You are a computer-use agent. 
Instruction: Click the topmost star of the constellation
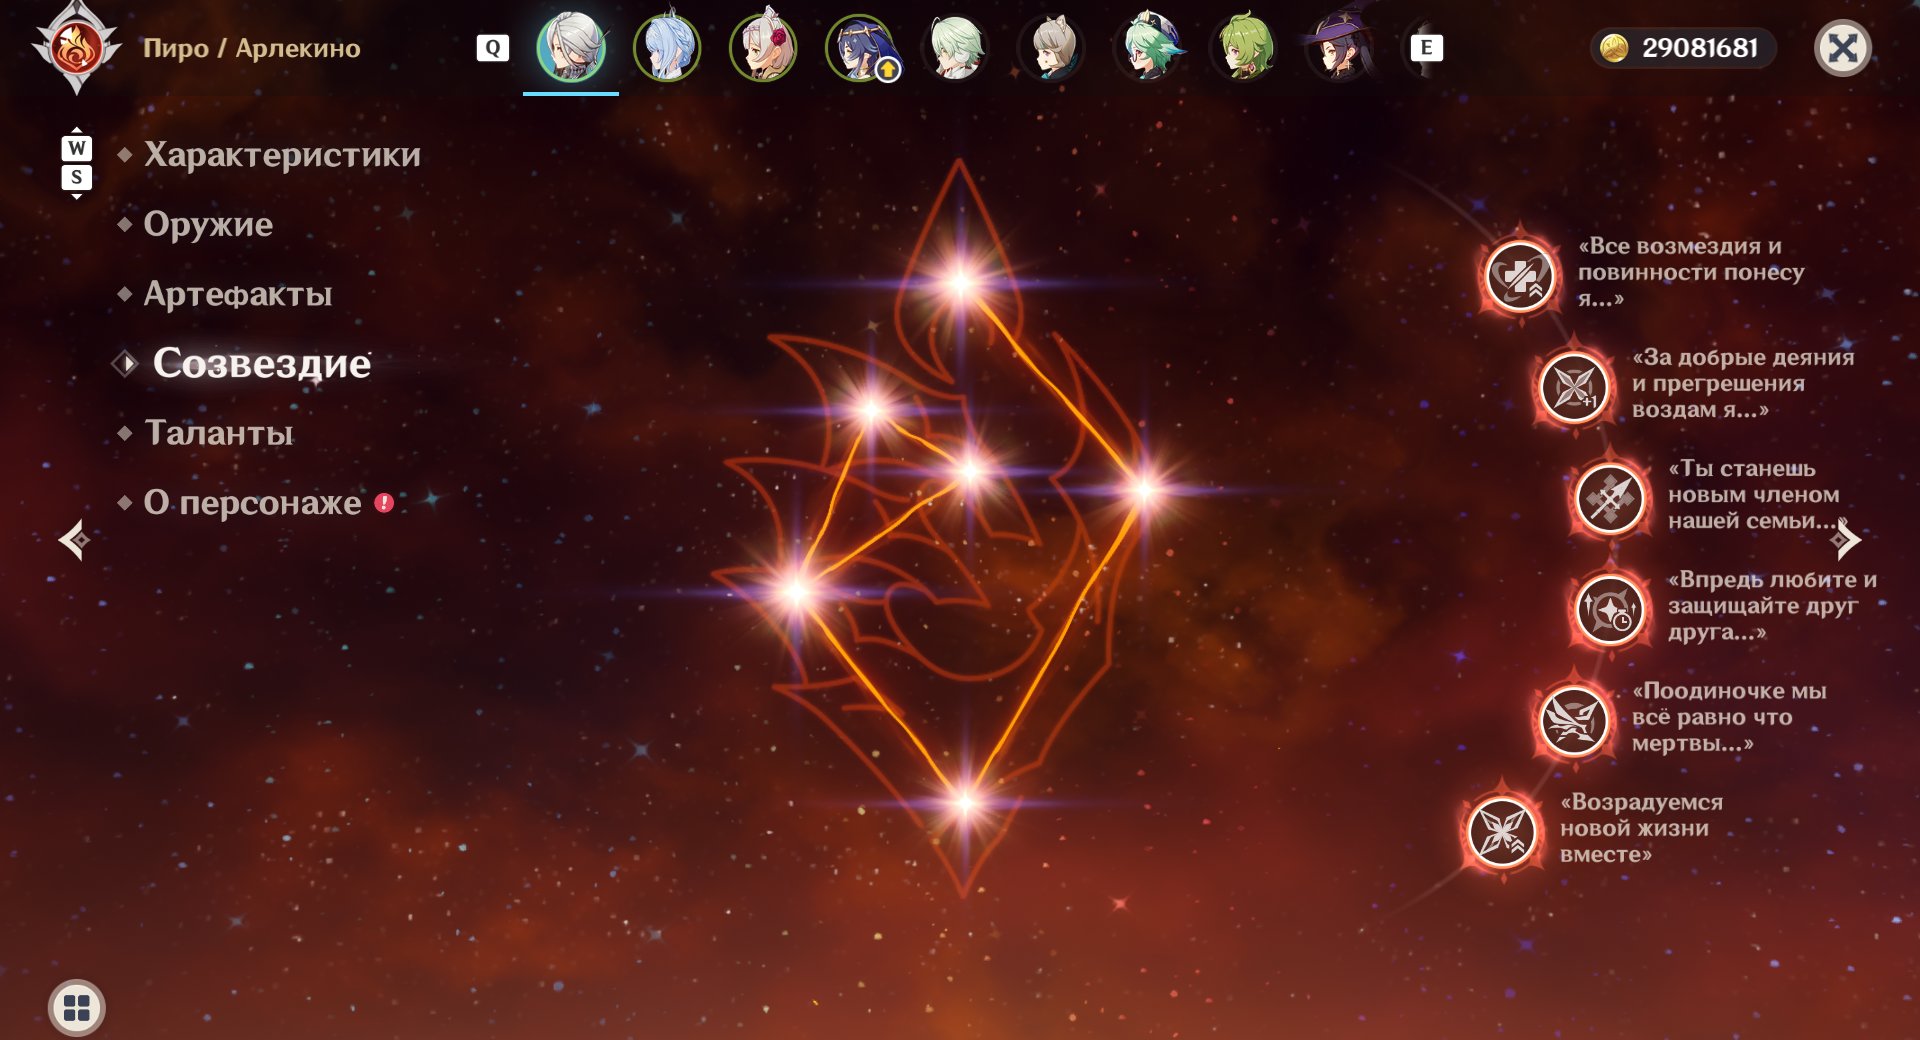click(x=961, y=282)
